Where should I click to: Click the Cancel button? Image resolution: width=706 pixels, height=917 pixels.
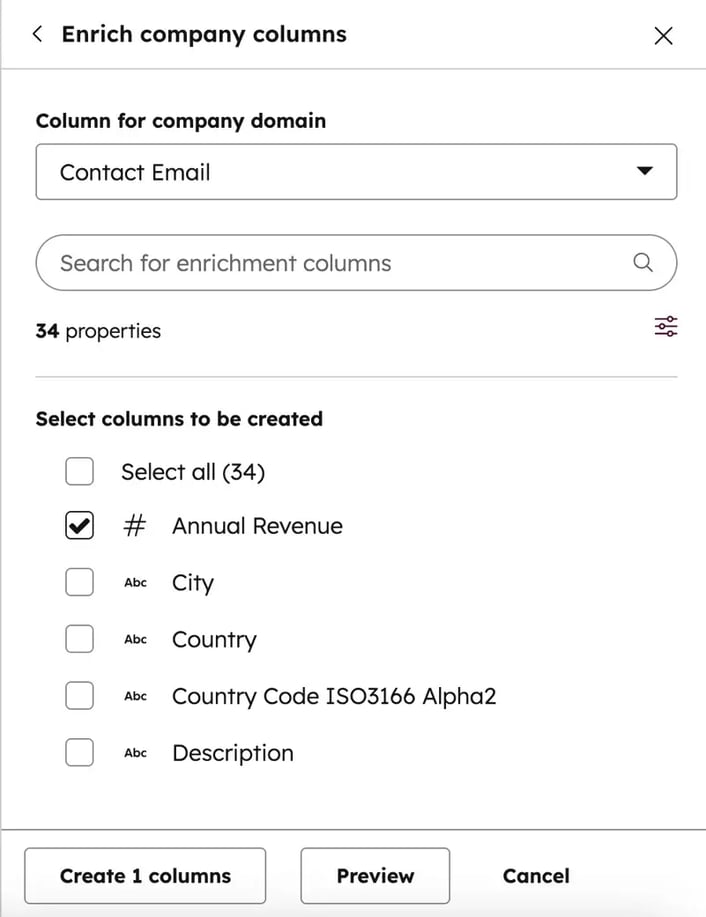click(x=536, y=876)
